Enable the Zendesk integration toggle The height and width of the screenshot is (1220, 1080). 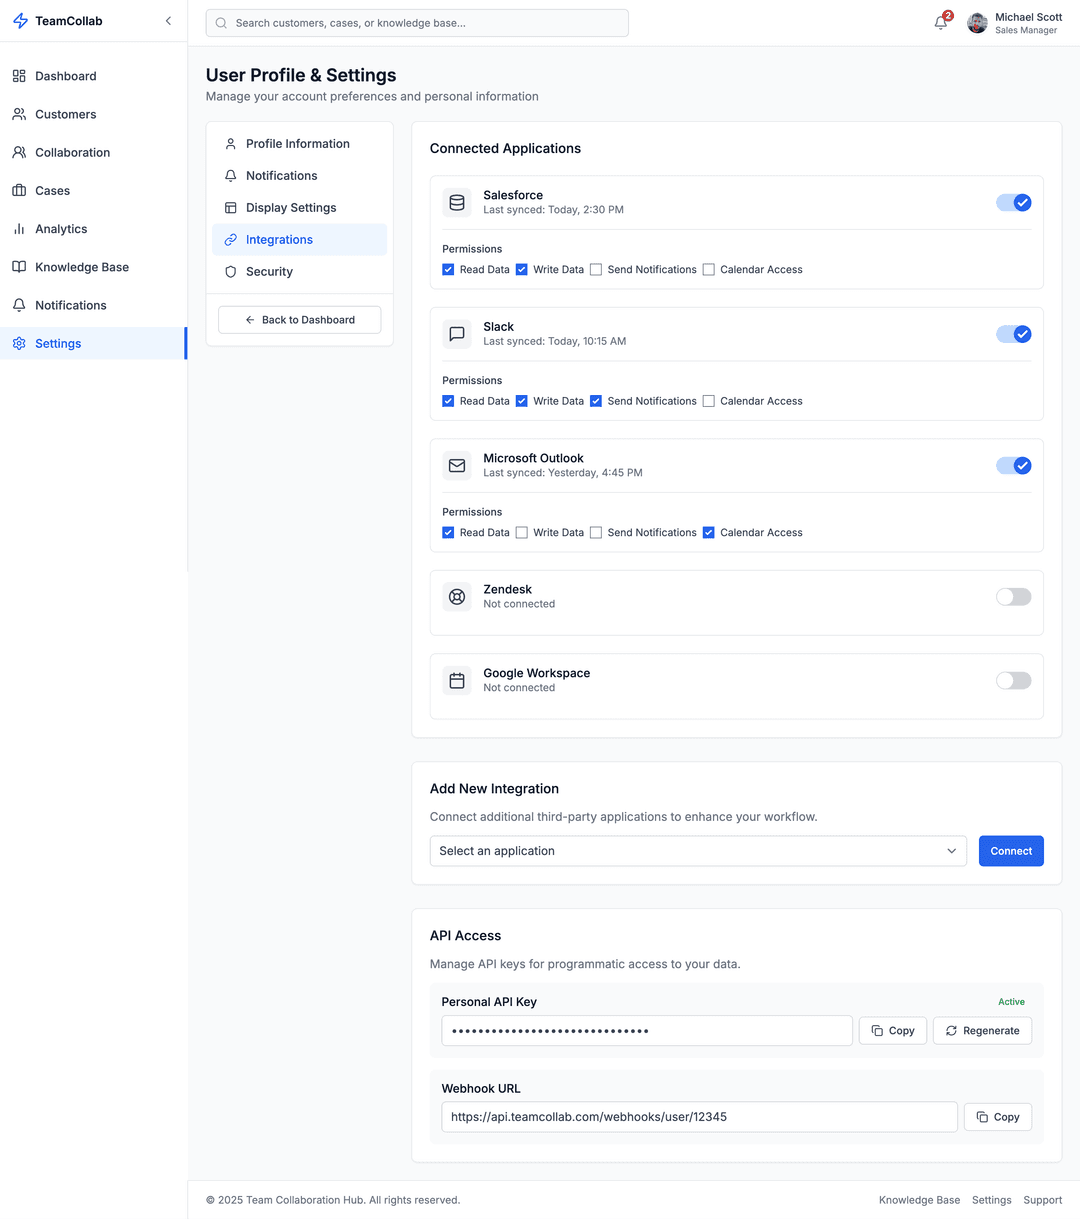click(x=1013, y=597)
